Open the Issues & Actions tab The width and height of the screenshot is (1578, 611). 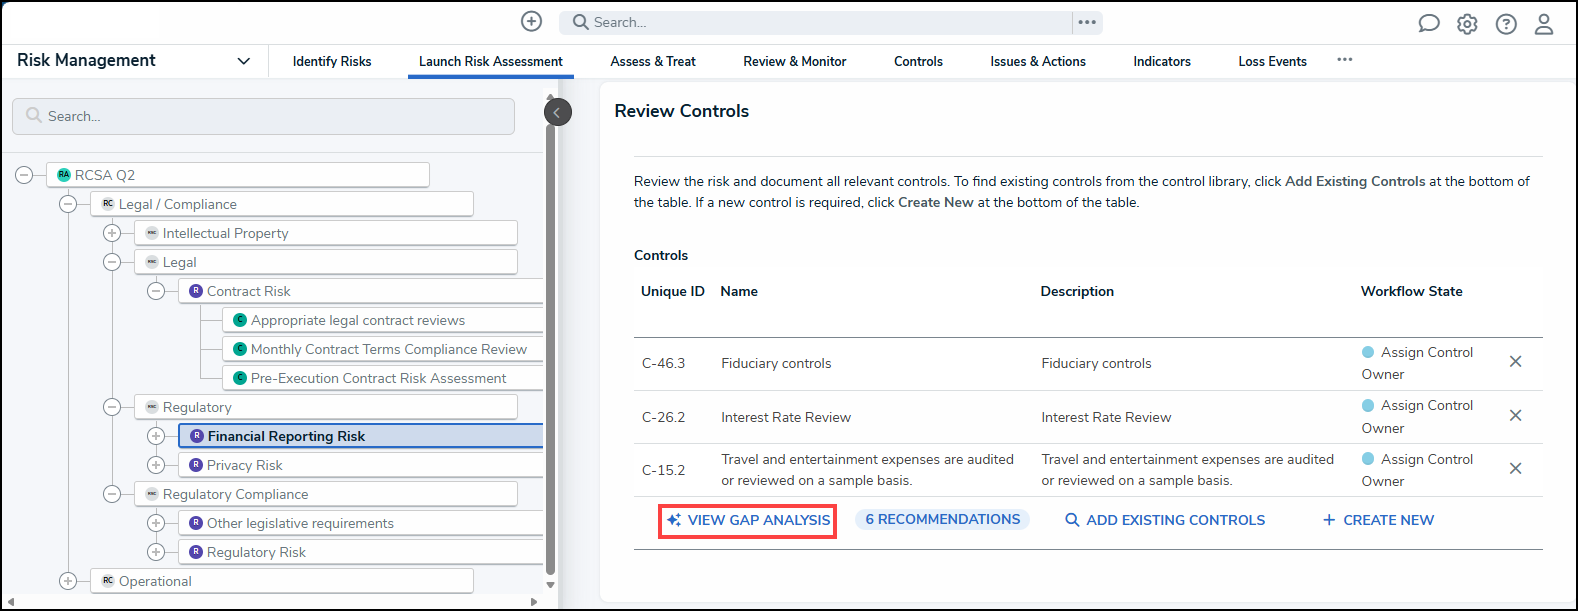tap(1038, 61)
